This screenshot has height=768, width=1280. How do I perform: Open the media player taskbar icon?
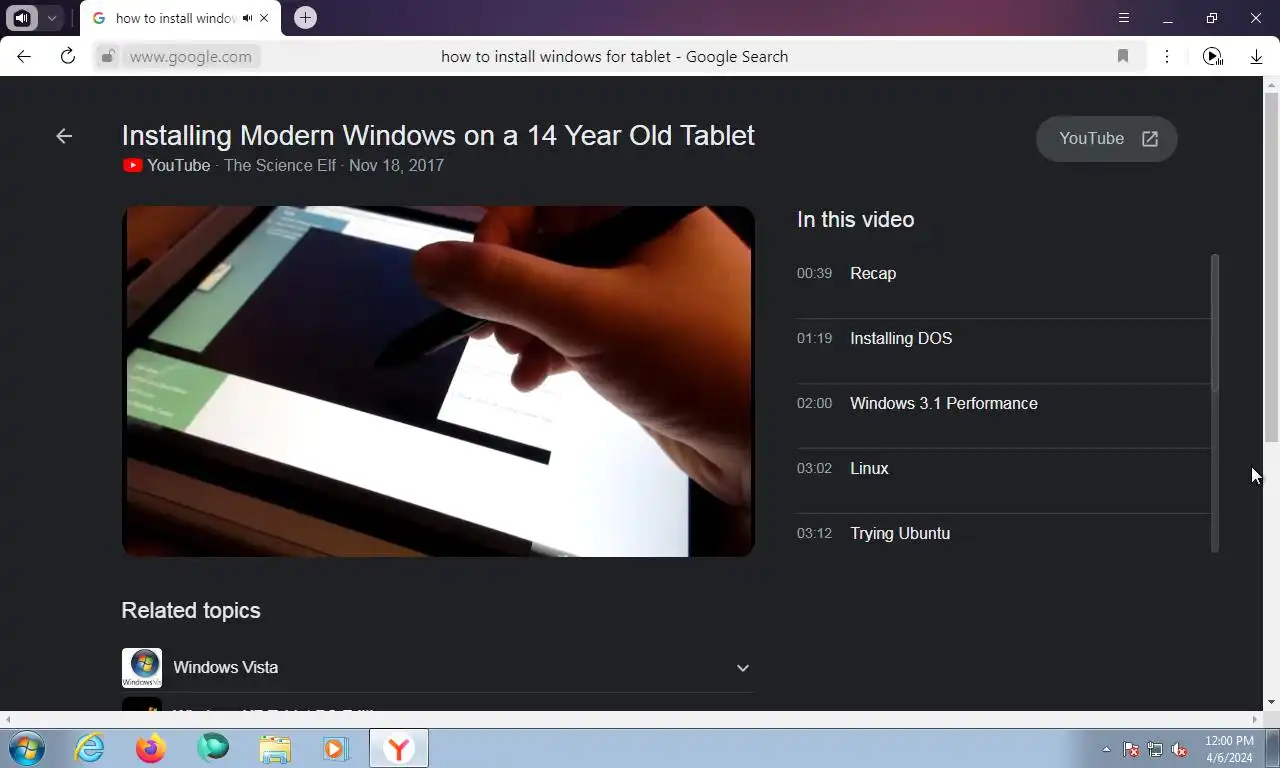(335, 748)
